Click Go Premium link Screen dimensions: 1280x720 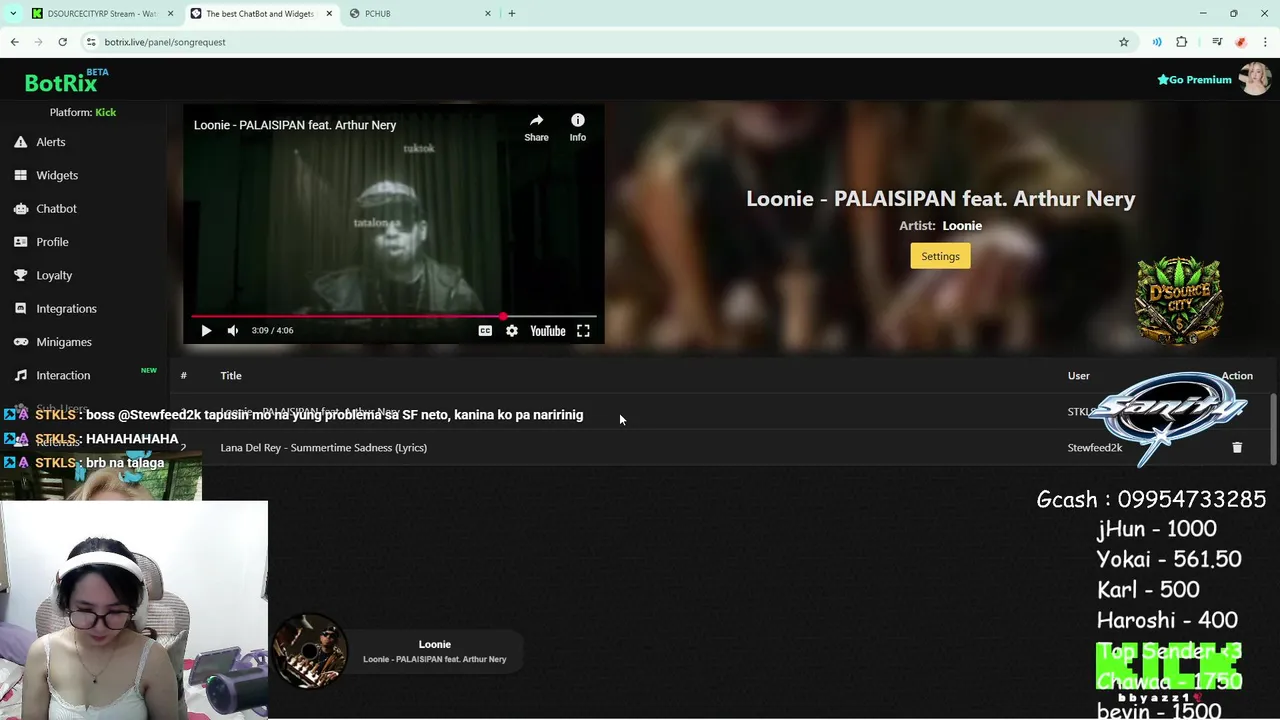click(1194, 80)
